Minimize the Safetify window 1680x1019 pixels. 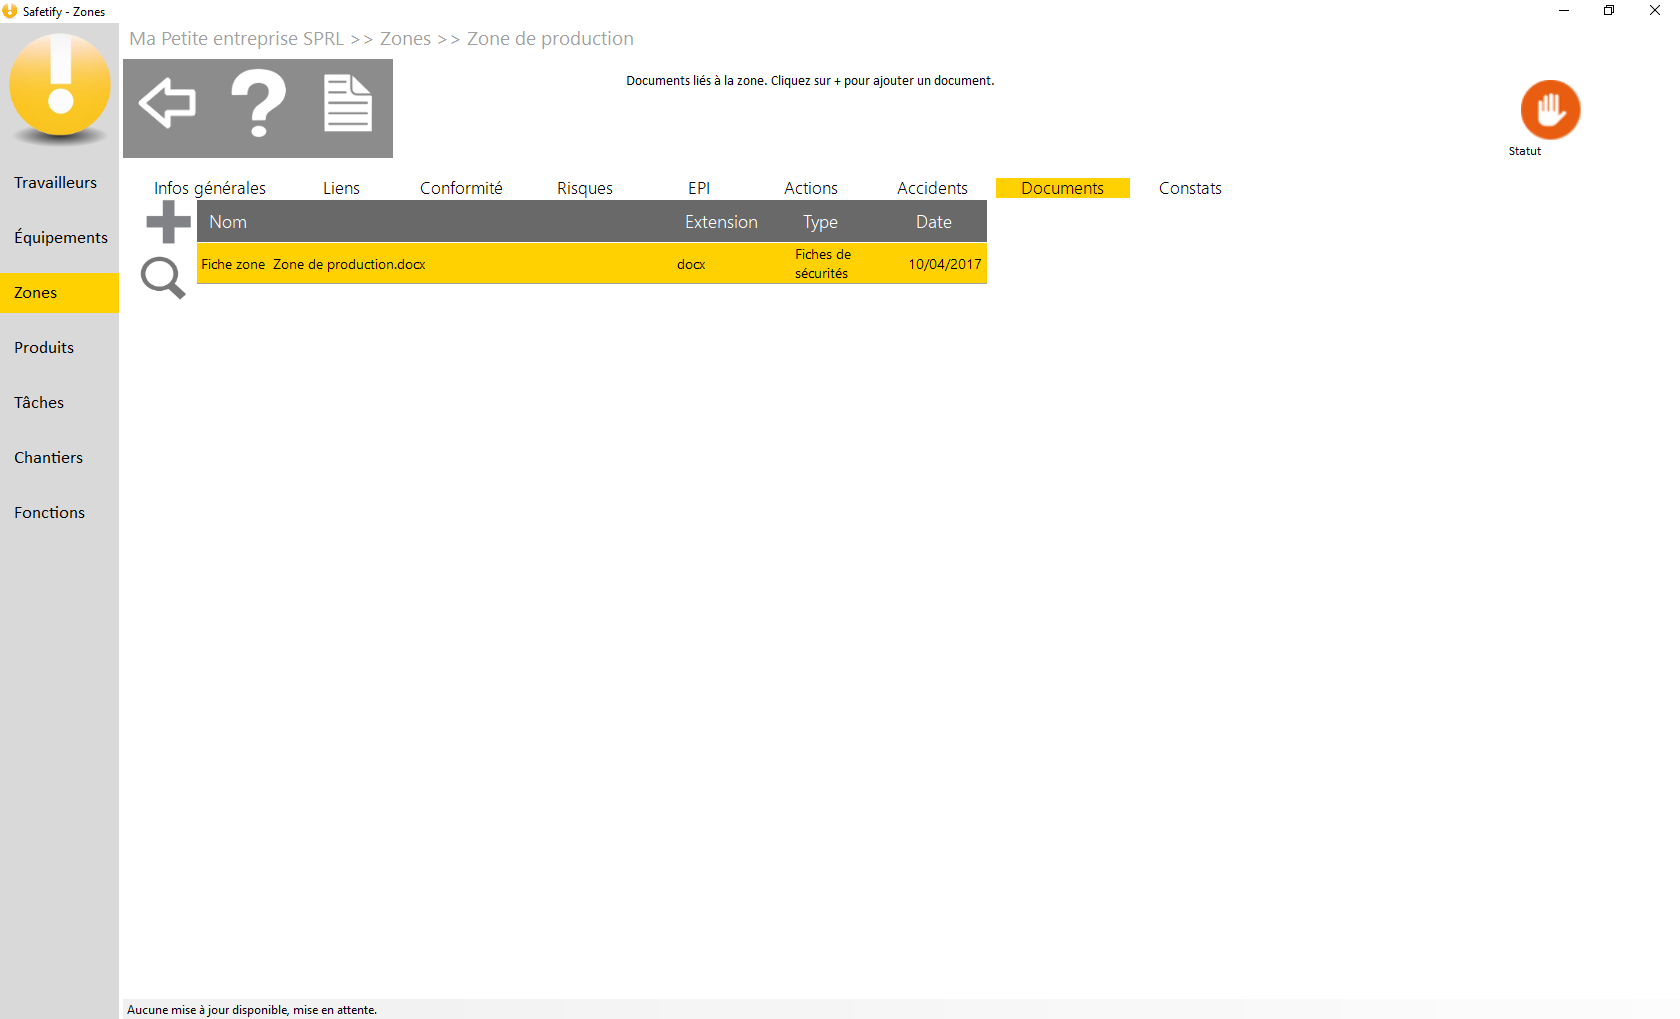(x=1564, y=11)
